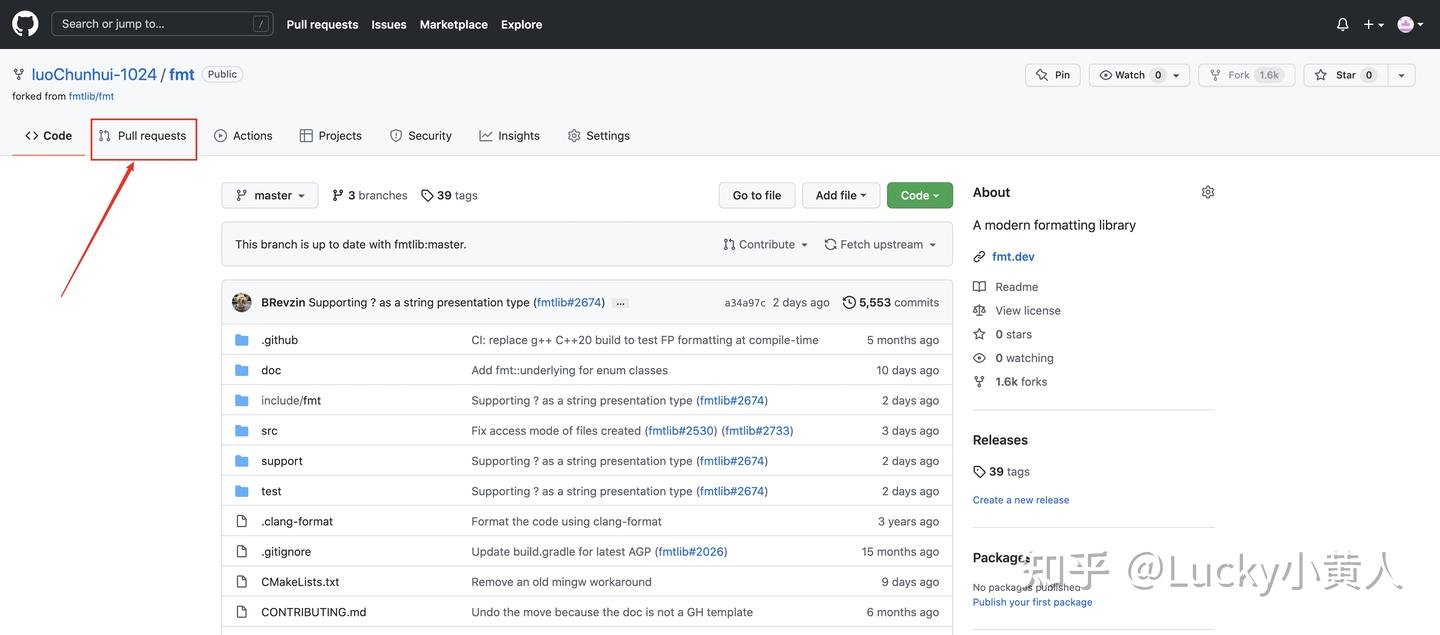The height and width of the screenshot is (635, 1440).
Task: Click the search or jump to field
Action: 162,24
